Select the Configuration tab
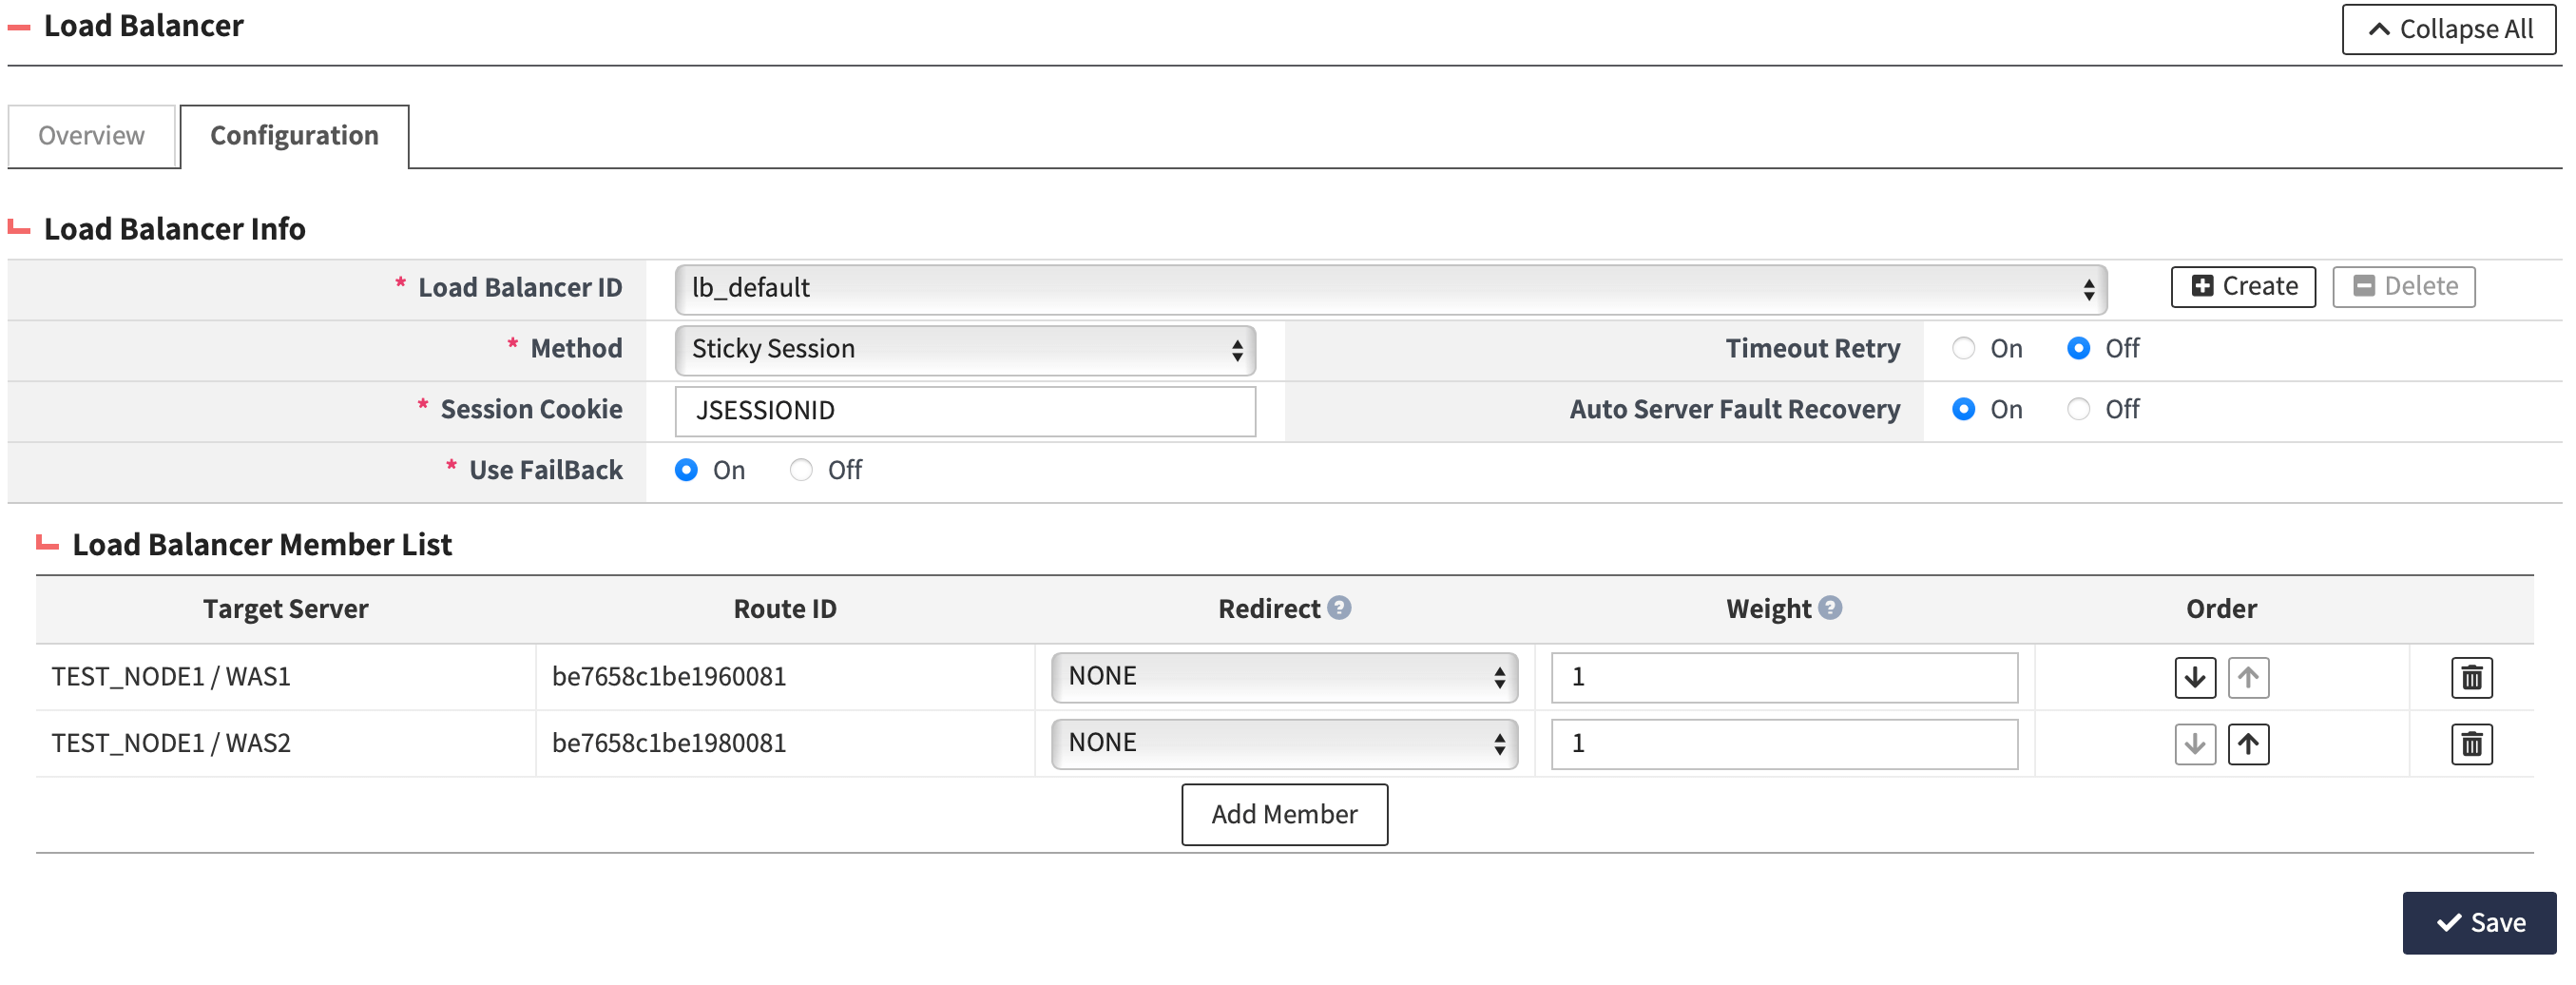The image size is (2576, 985). pos(293,135)
